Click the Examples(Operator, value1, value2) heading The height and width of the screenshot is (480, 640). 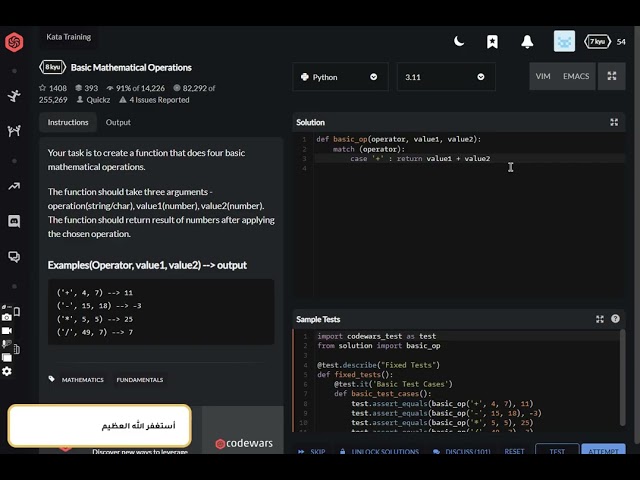147,265
